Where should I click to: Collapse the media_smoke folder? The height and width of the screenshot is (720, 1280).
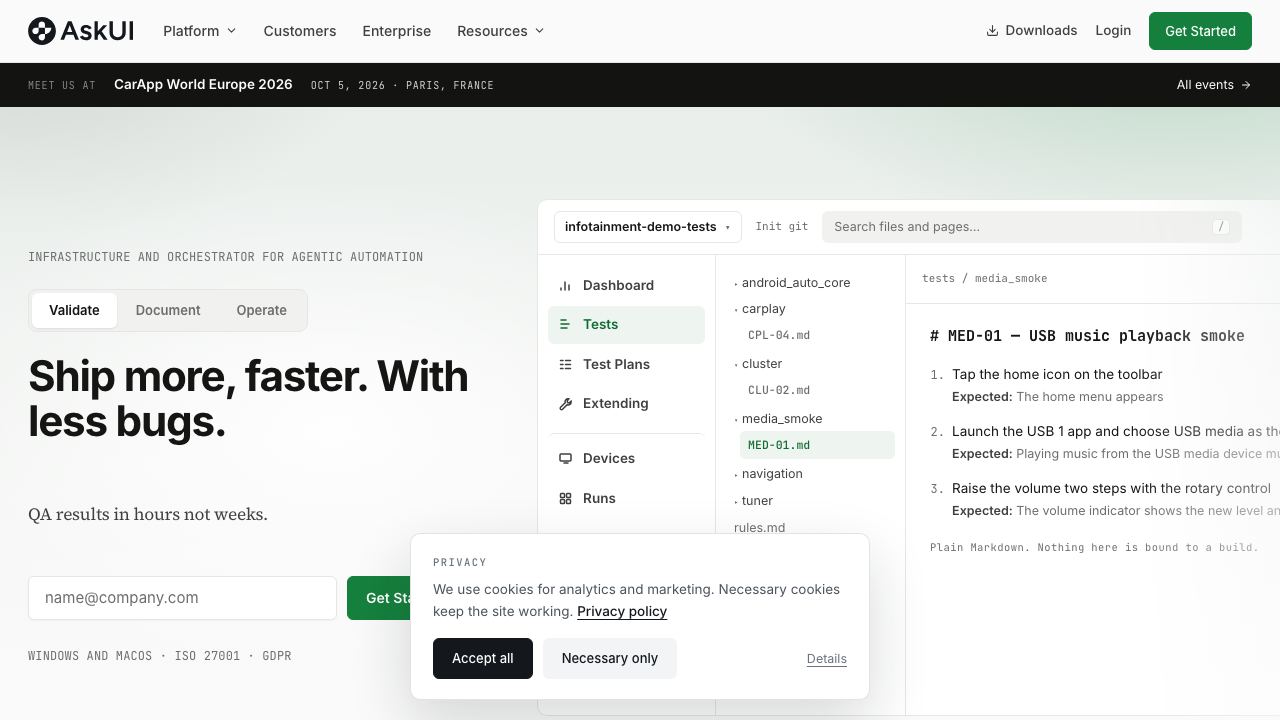[x=778, y=419]
